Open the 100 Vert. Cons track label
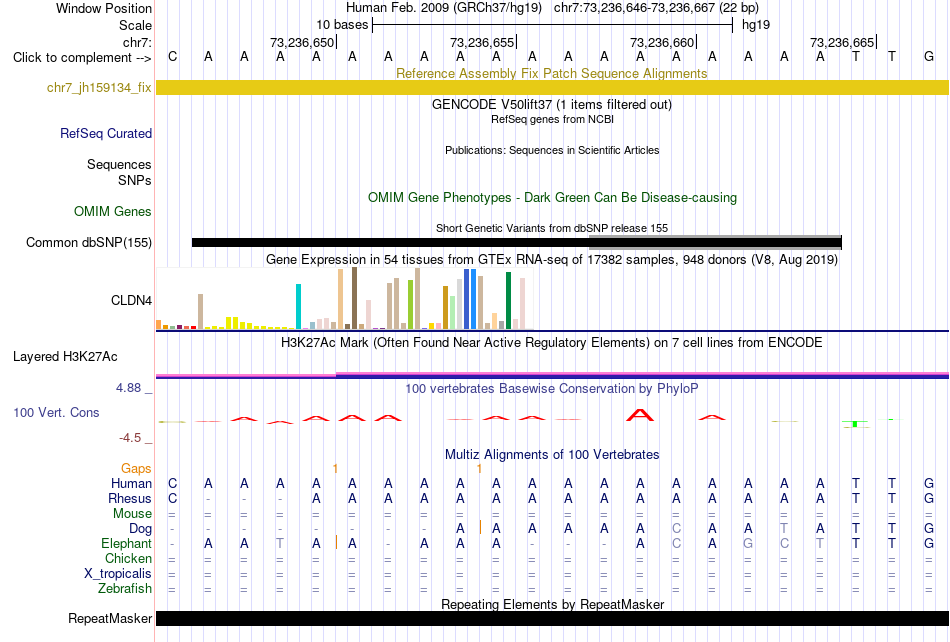Viewport: 950px width, 642px height. click(56, 412)
